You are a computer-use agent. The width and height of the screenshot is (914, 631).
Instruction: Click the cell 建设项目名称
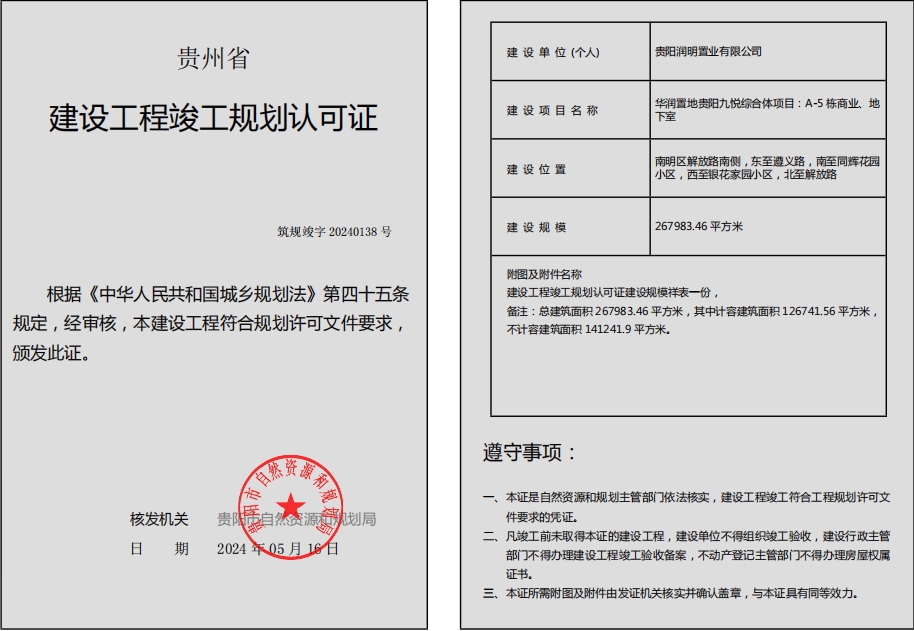pos(570,110)
